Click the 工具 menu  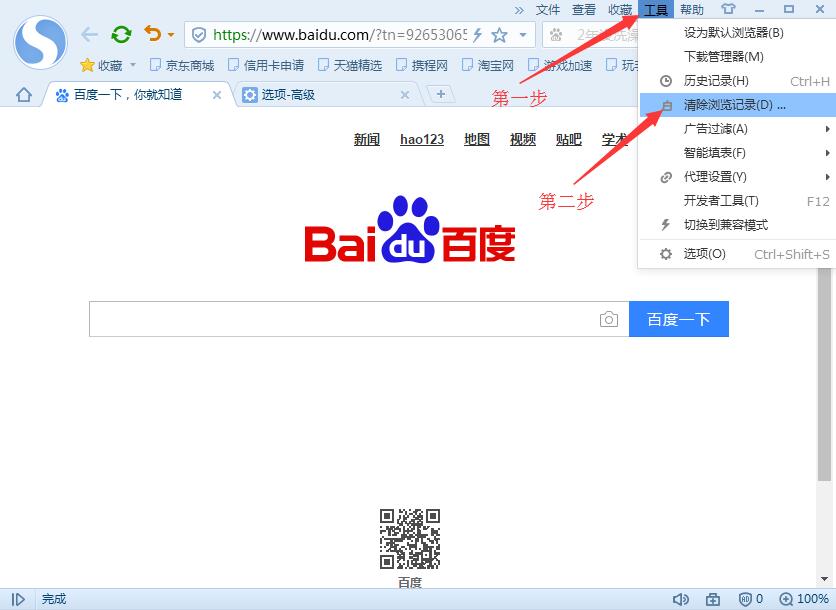pos(656,10)
